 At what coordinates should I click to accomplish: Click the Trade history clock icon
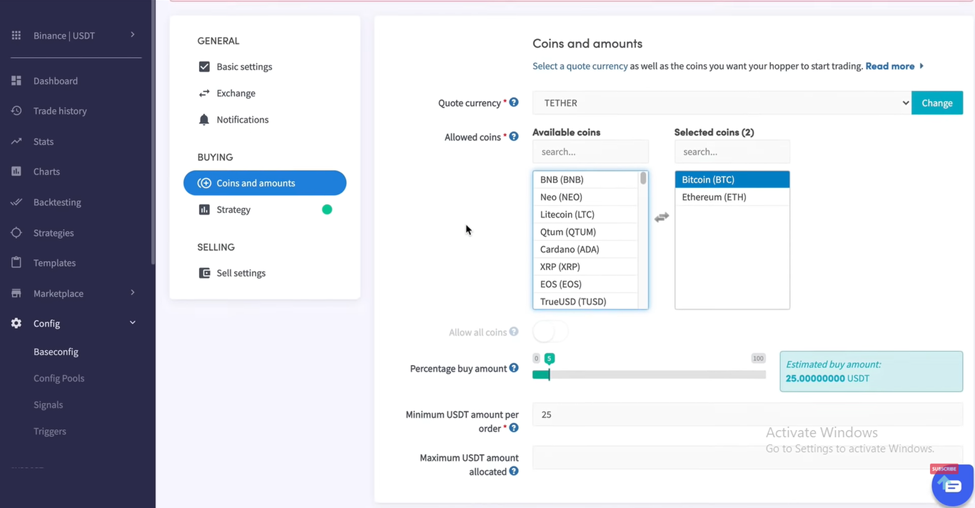[x=16, y=111]
